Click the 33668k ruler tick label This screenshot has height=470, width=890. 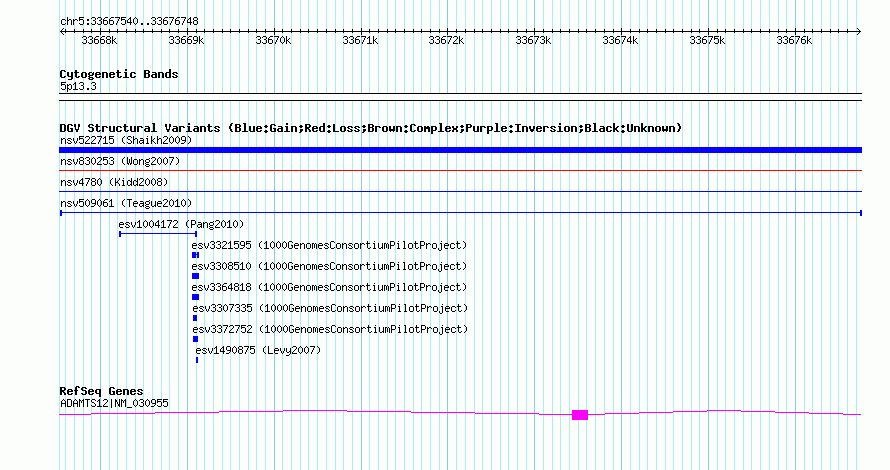tap(99, 40)
